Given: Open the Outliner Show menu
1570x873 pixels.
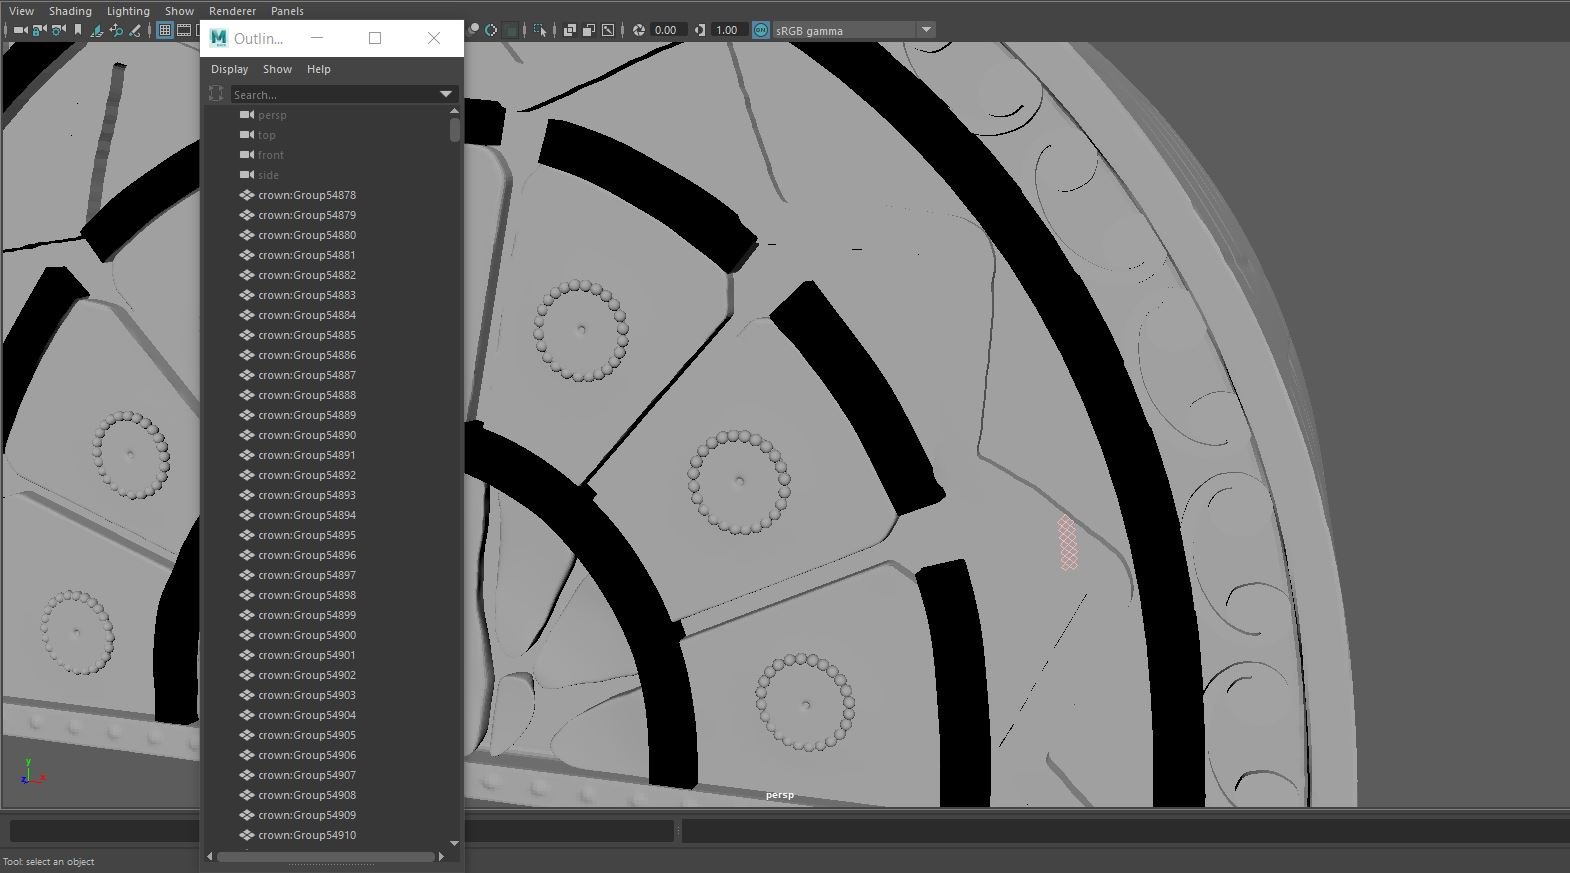Looking at the screenshot, I should [277, 69].
